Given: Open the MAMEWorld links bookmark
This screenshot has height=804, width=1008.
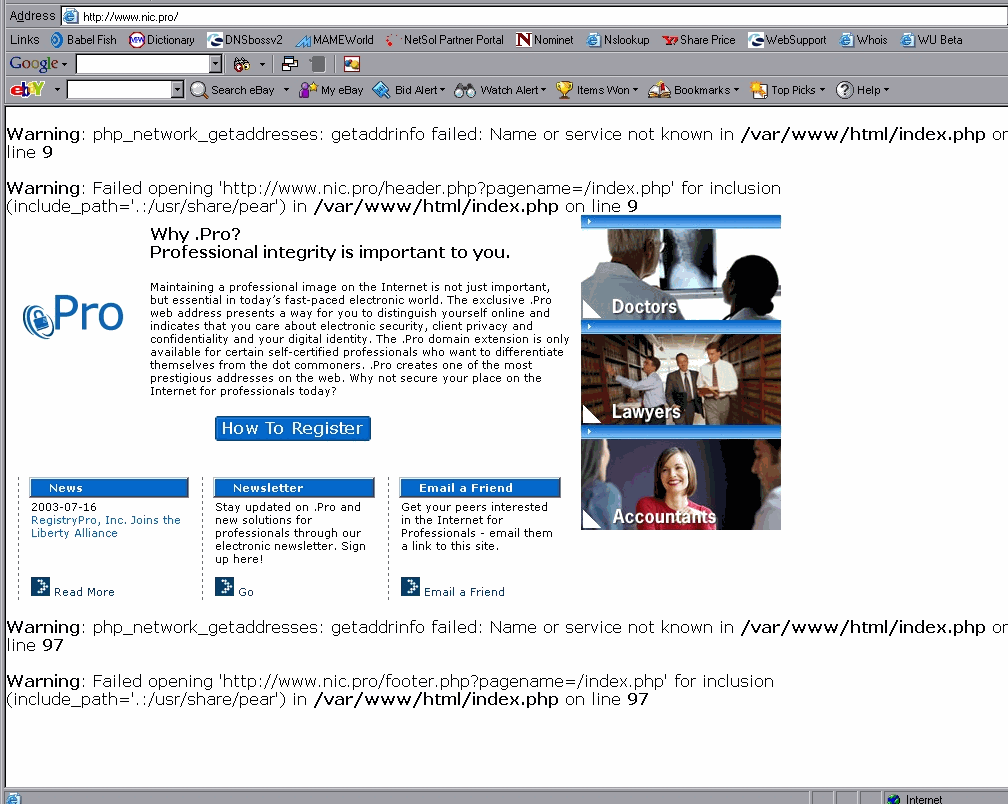Looking at the screenshot, I should 334,40.
